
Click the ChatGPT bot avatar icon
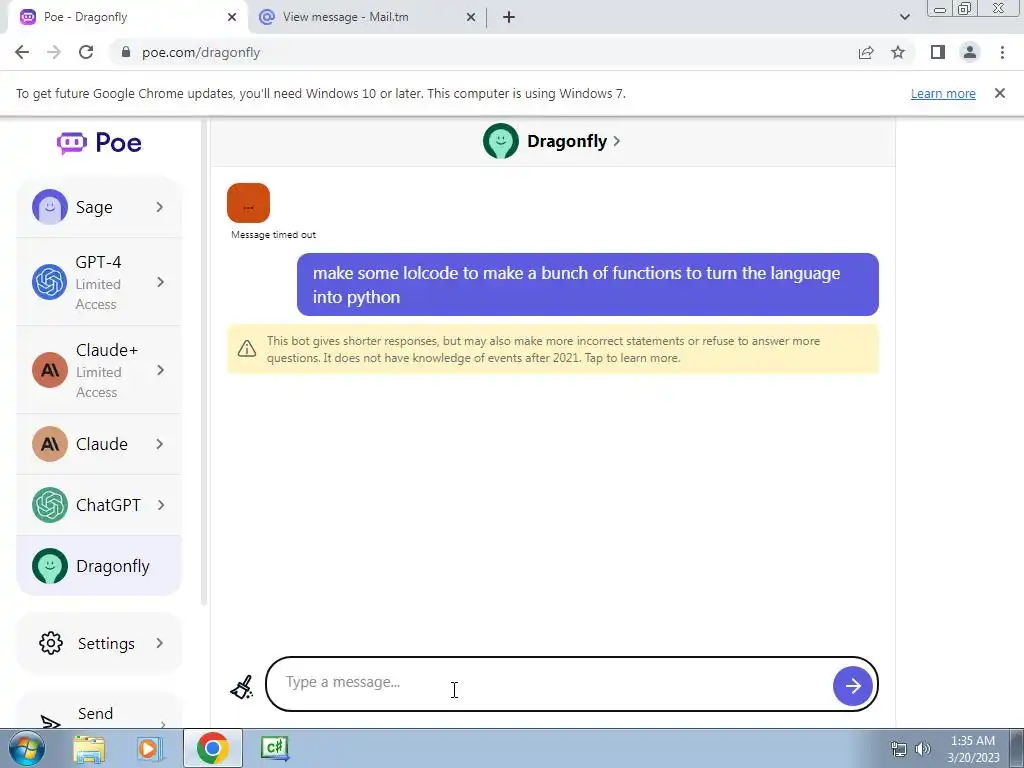[50, 505]
